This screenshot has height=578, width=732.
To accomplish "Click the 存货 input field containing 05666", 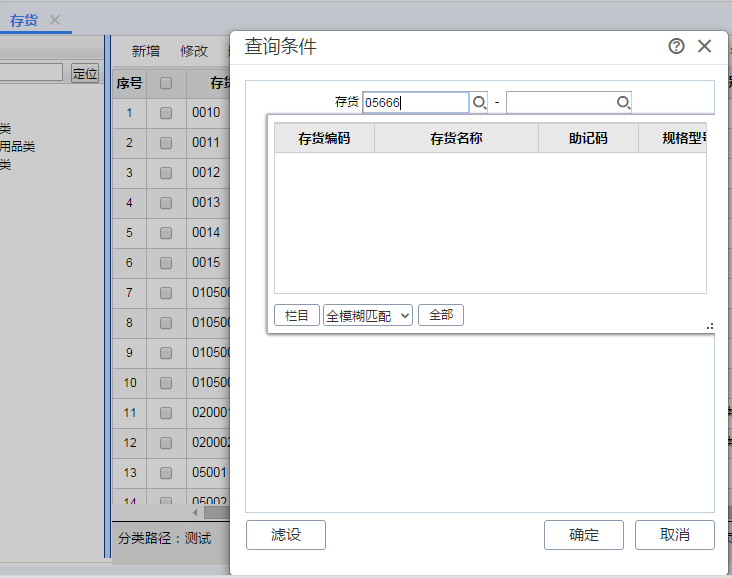I will [415, 102].
